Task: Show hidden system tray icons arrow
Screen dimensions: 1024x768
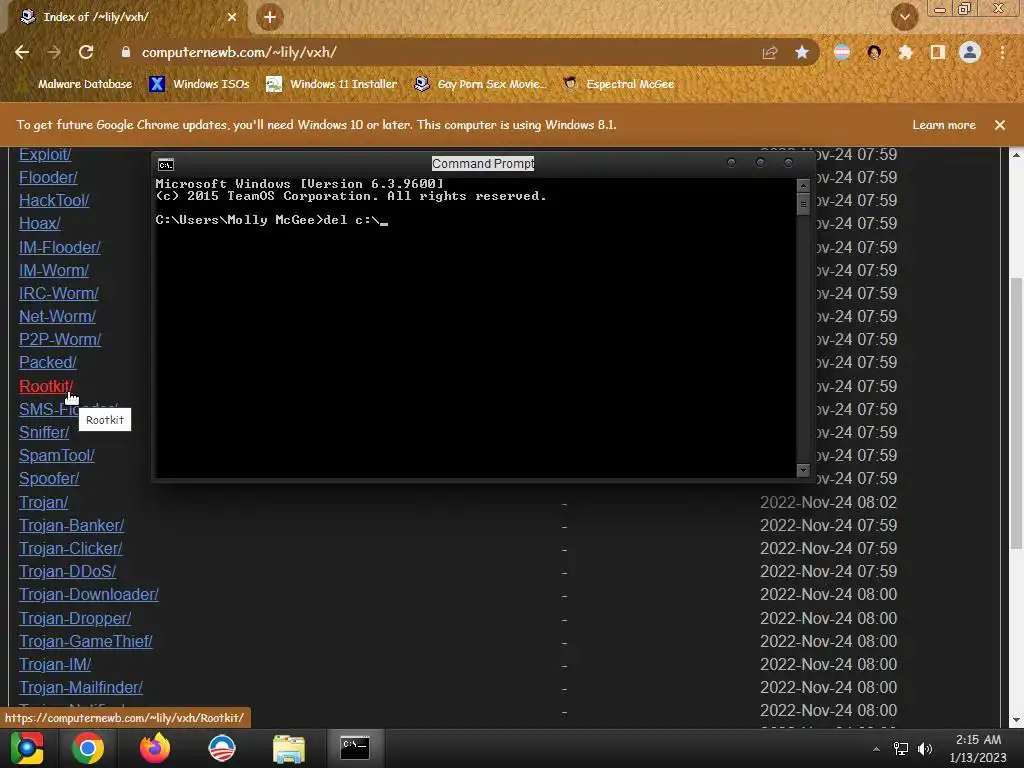Action: click(x=876, y=749)
